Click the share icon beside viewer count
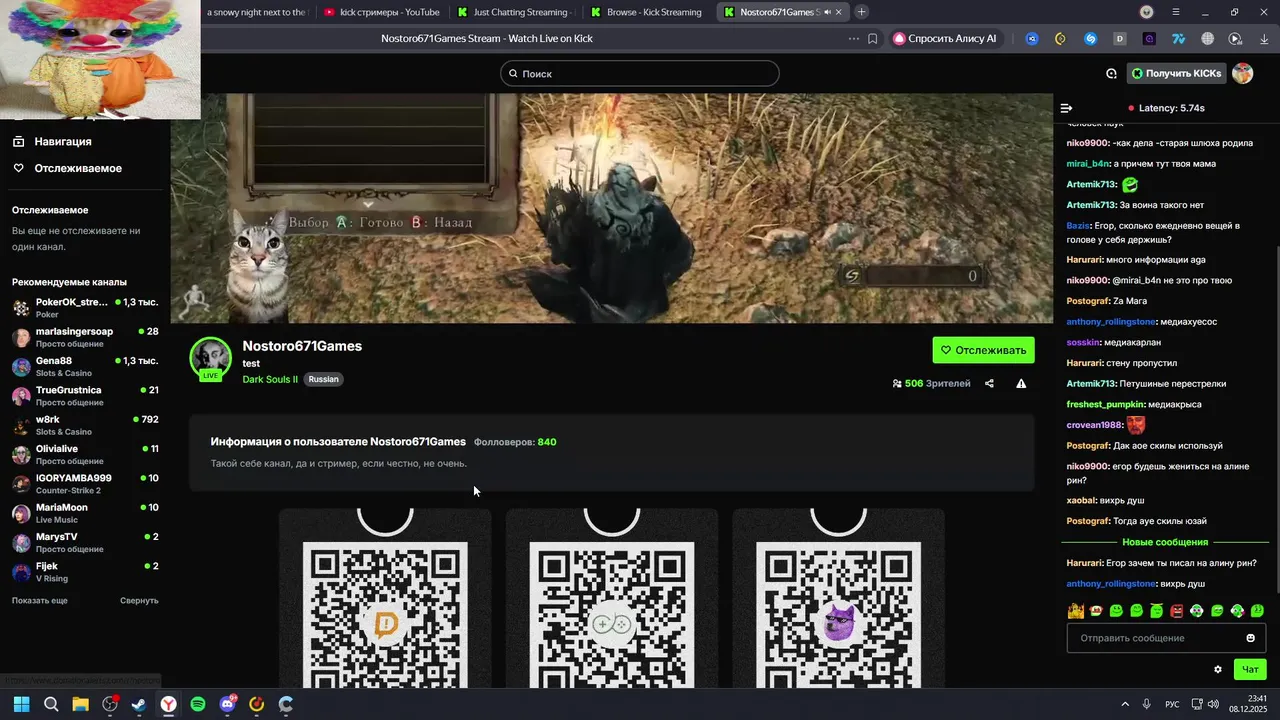Viewport: 1280px width, 720px height. (989, 383)
